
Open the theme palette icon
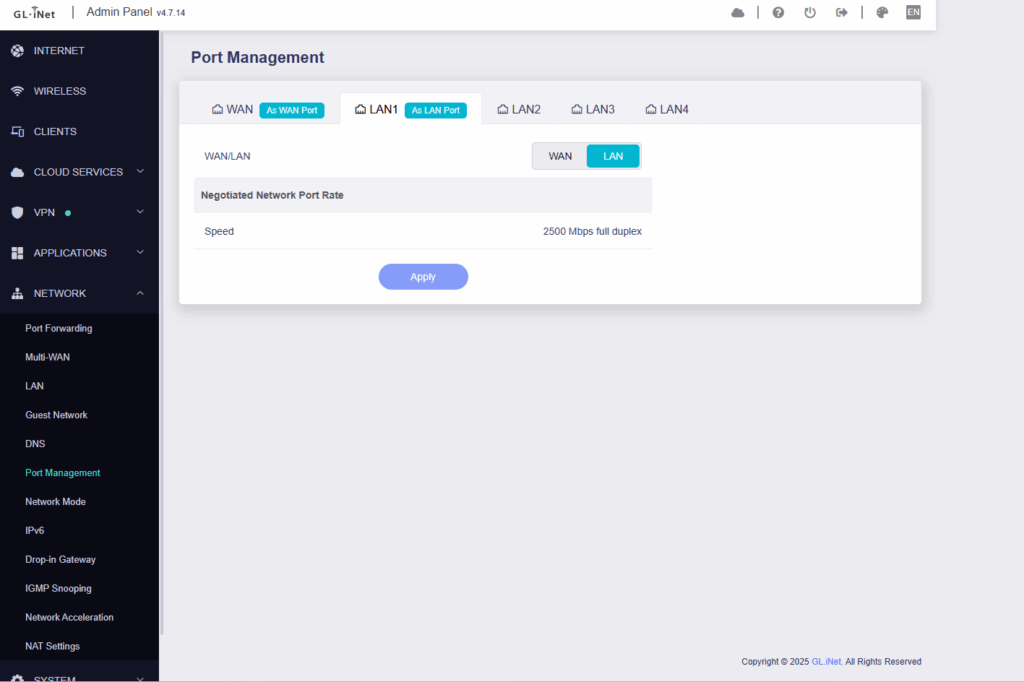tap(882, 12)
